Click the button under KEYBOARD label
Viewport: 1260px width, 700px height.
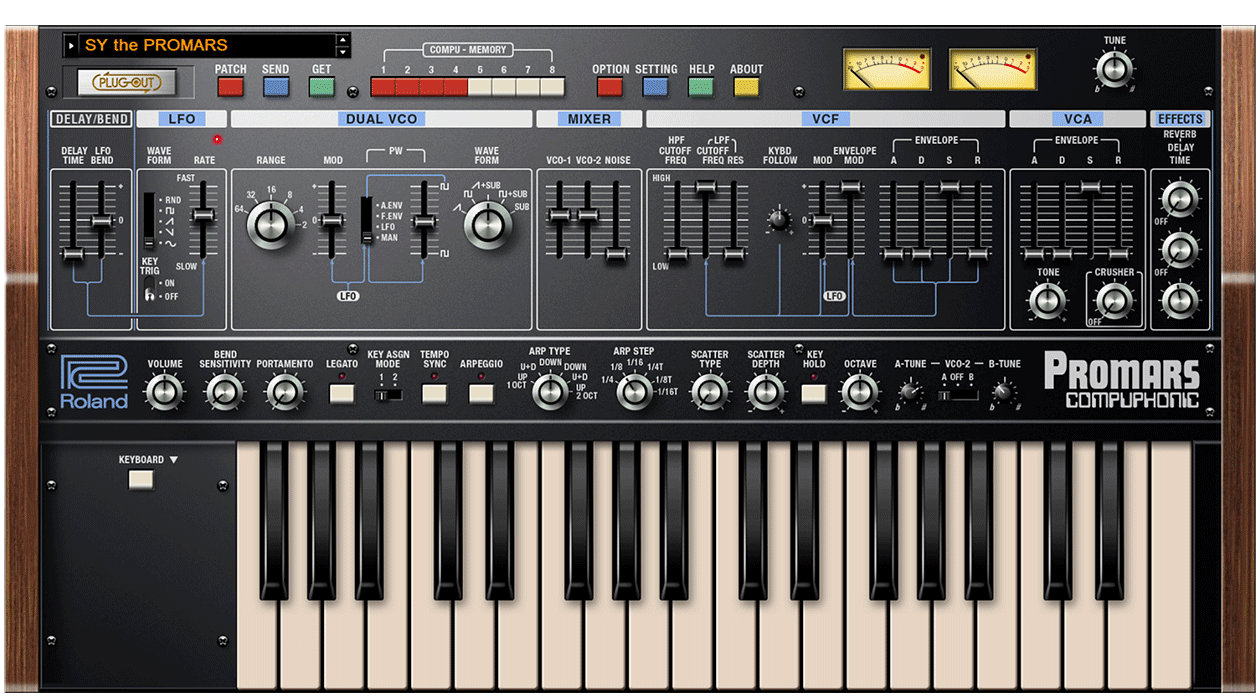click(x=141, y=480)
